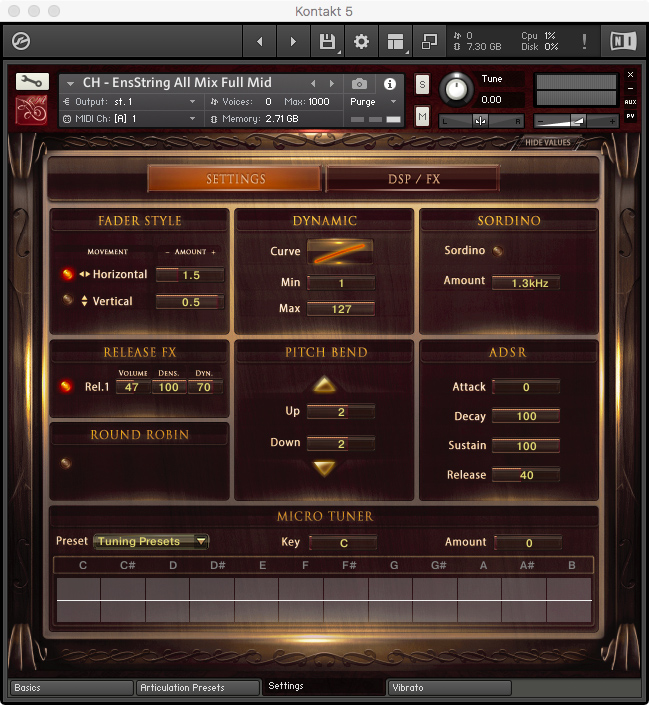Toggle the minimized view icon

pyautogui.click(x=429, y=41)
